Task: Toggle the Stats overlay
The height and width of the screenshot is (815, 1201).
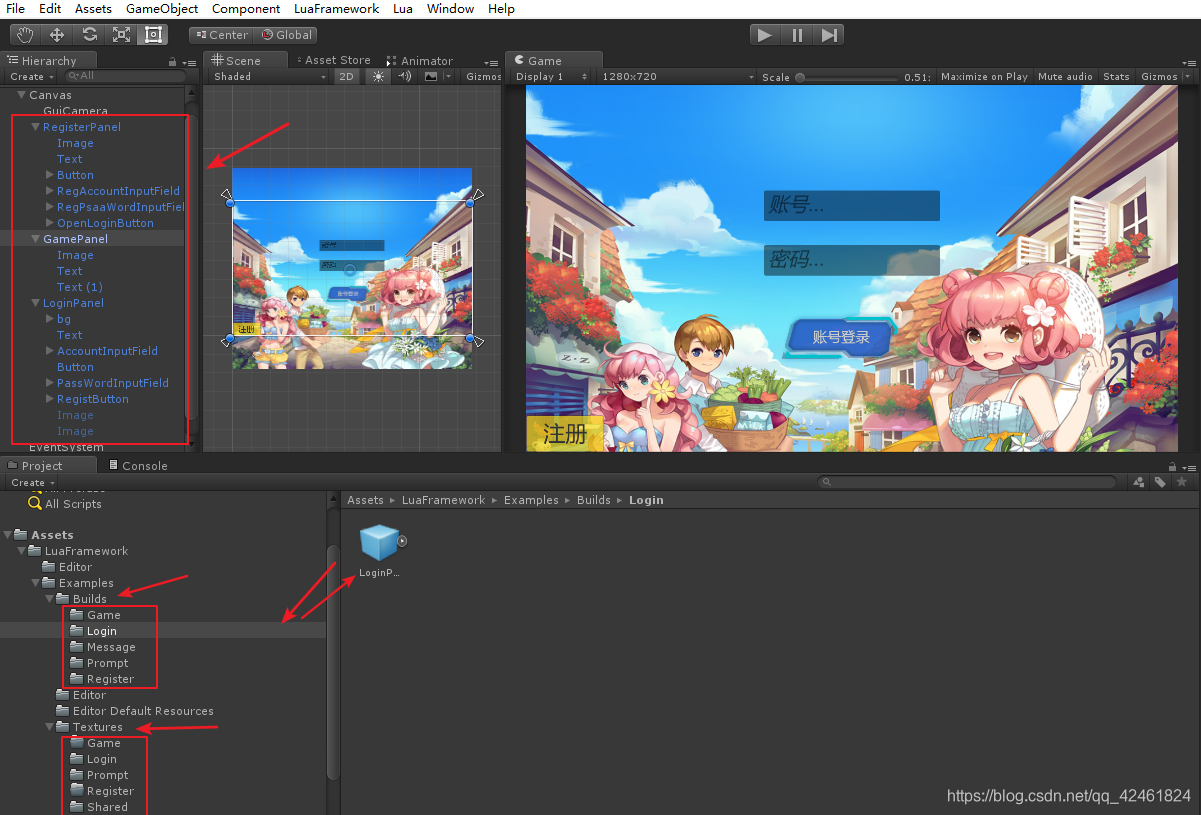Action: [x=1116, y=76]
